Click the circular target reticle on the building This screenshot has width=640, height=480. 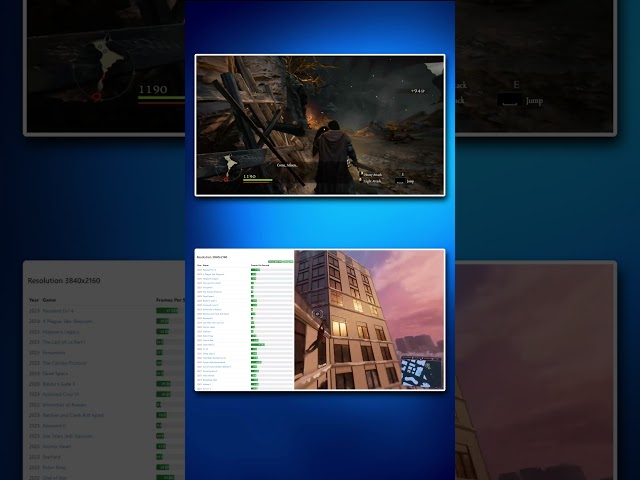tap(317, 314)
